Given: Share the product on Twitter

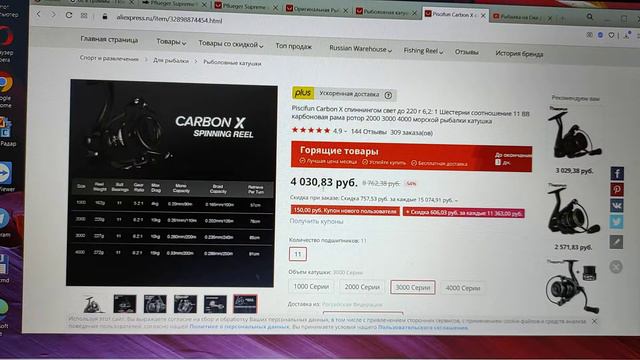Looking at the screenshot, I should pos(617,222).
